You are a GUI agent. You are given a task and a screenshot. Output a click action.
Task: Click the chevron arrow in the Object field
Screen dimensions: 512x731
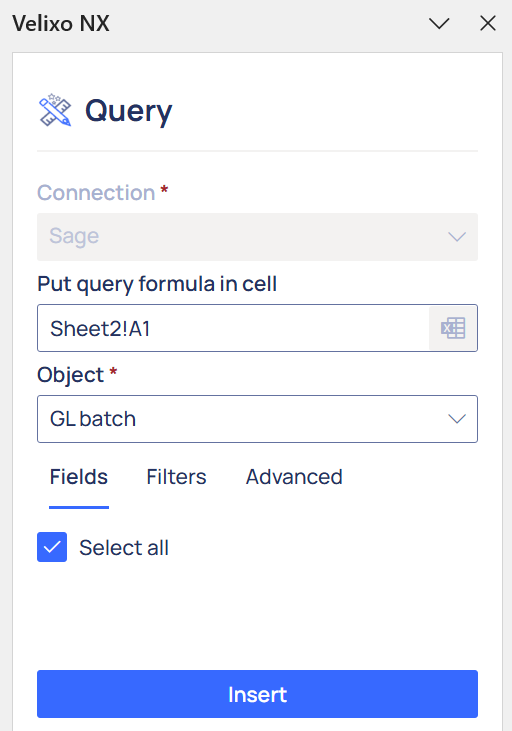[x=457, y=419]
